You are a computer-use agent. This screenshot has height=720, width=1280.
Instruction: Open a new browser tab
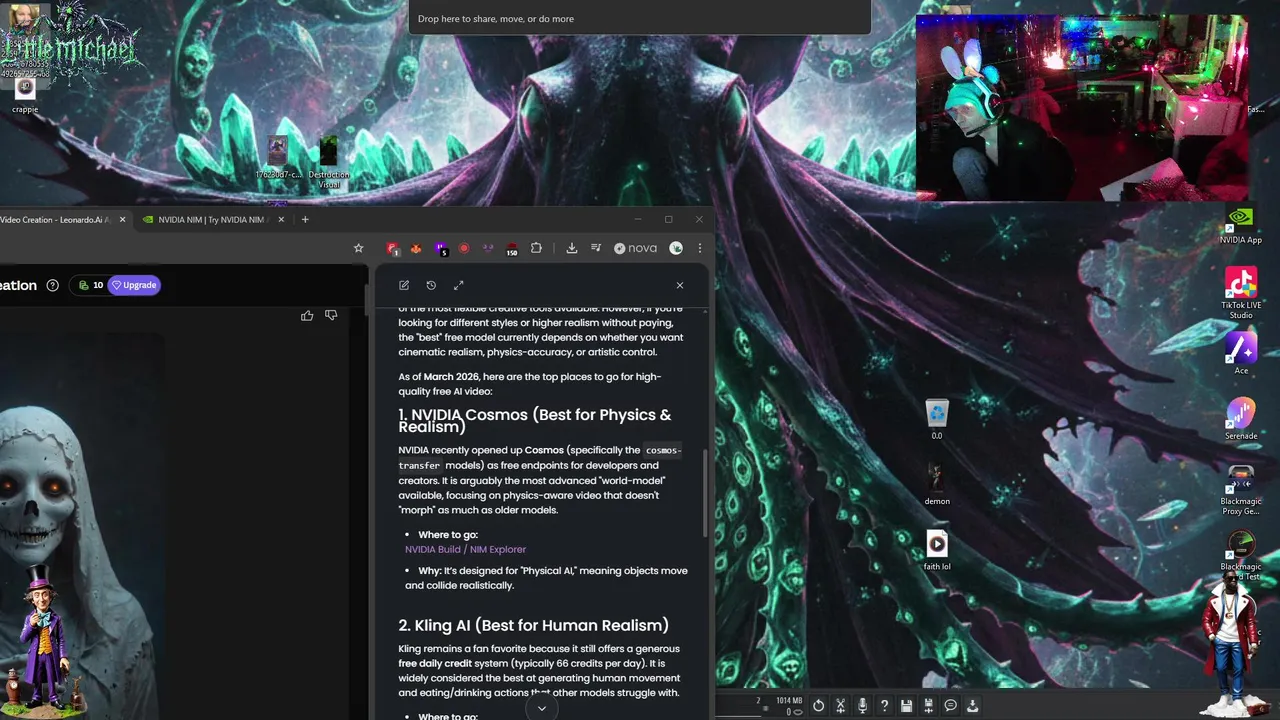point(305,219)
